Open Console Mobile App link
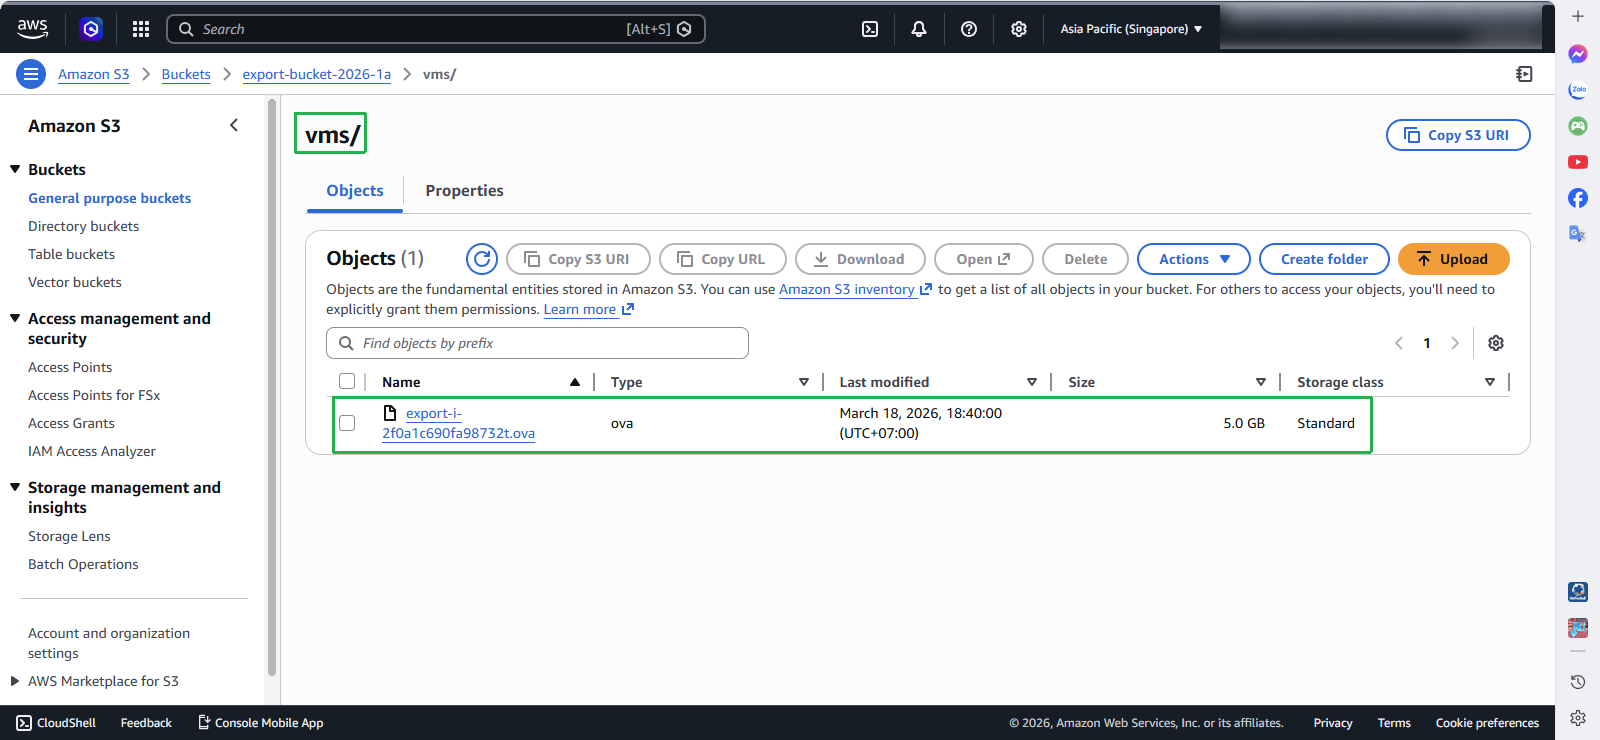This screenshot has width=1600, height=740. tap(261, 723)
